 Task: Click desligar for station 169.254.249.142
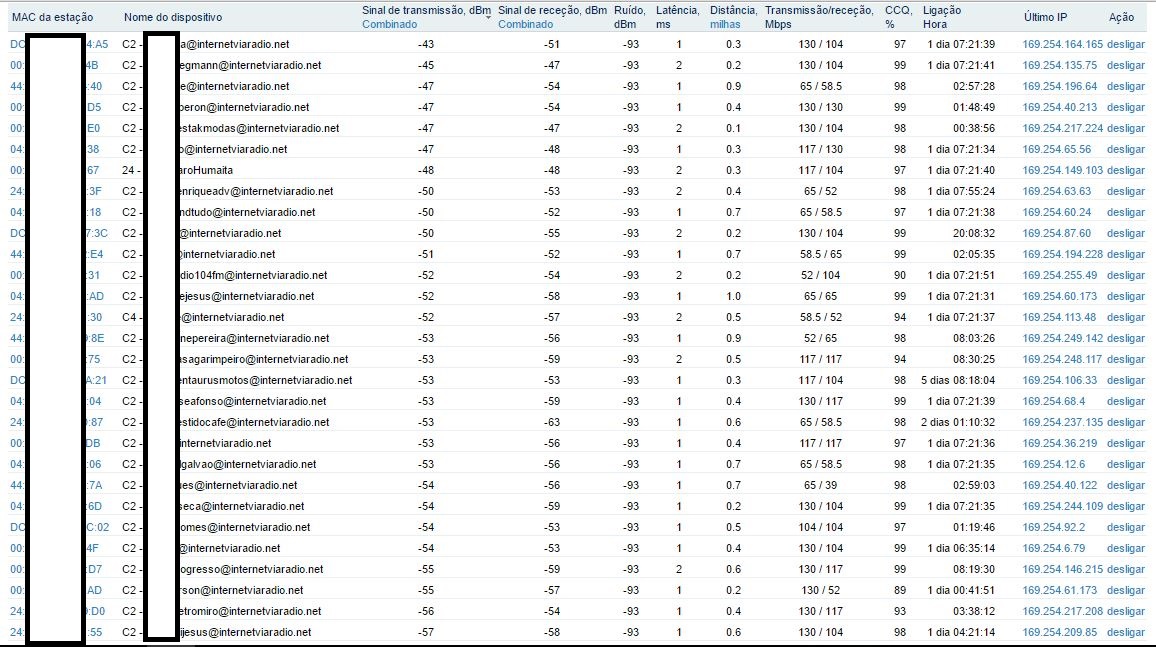coord(1126,338)
